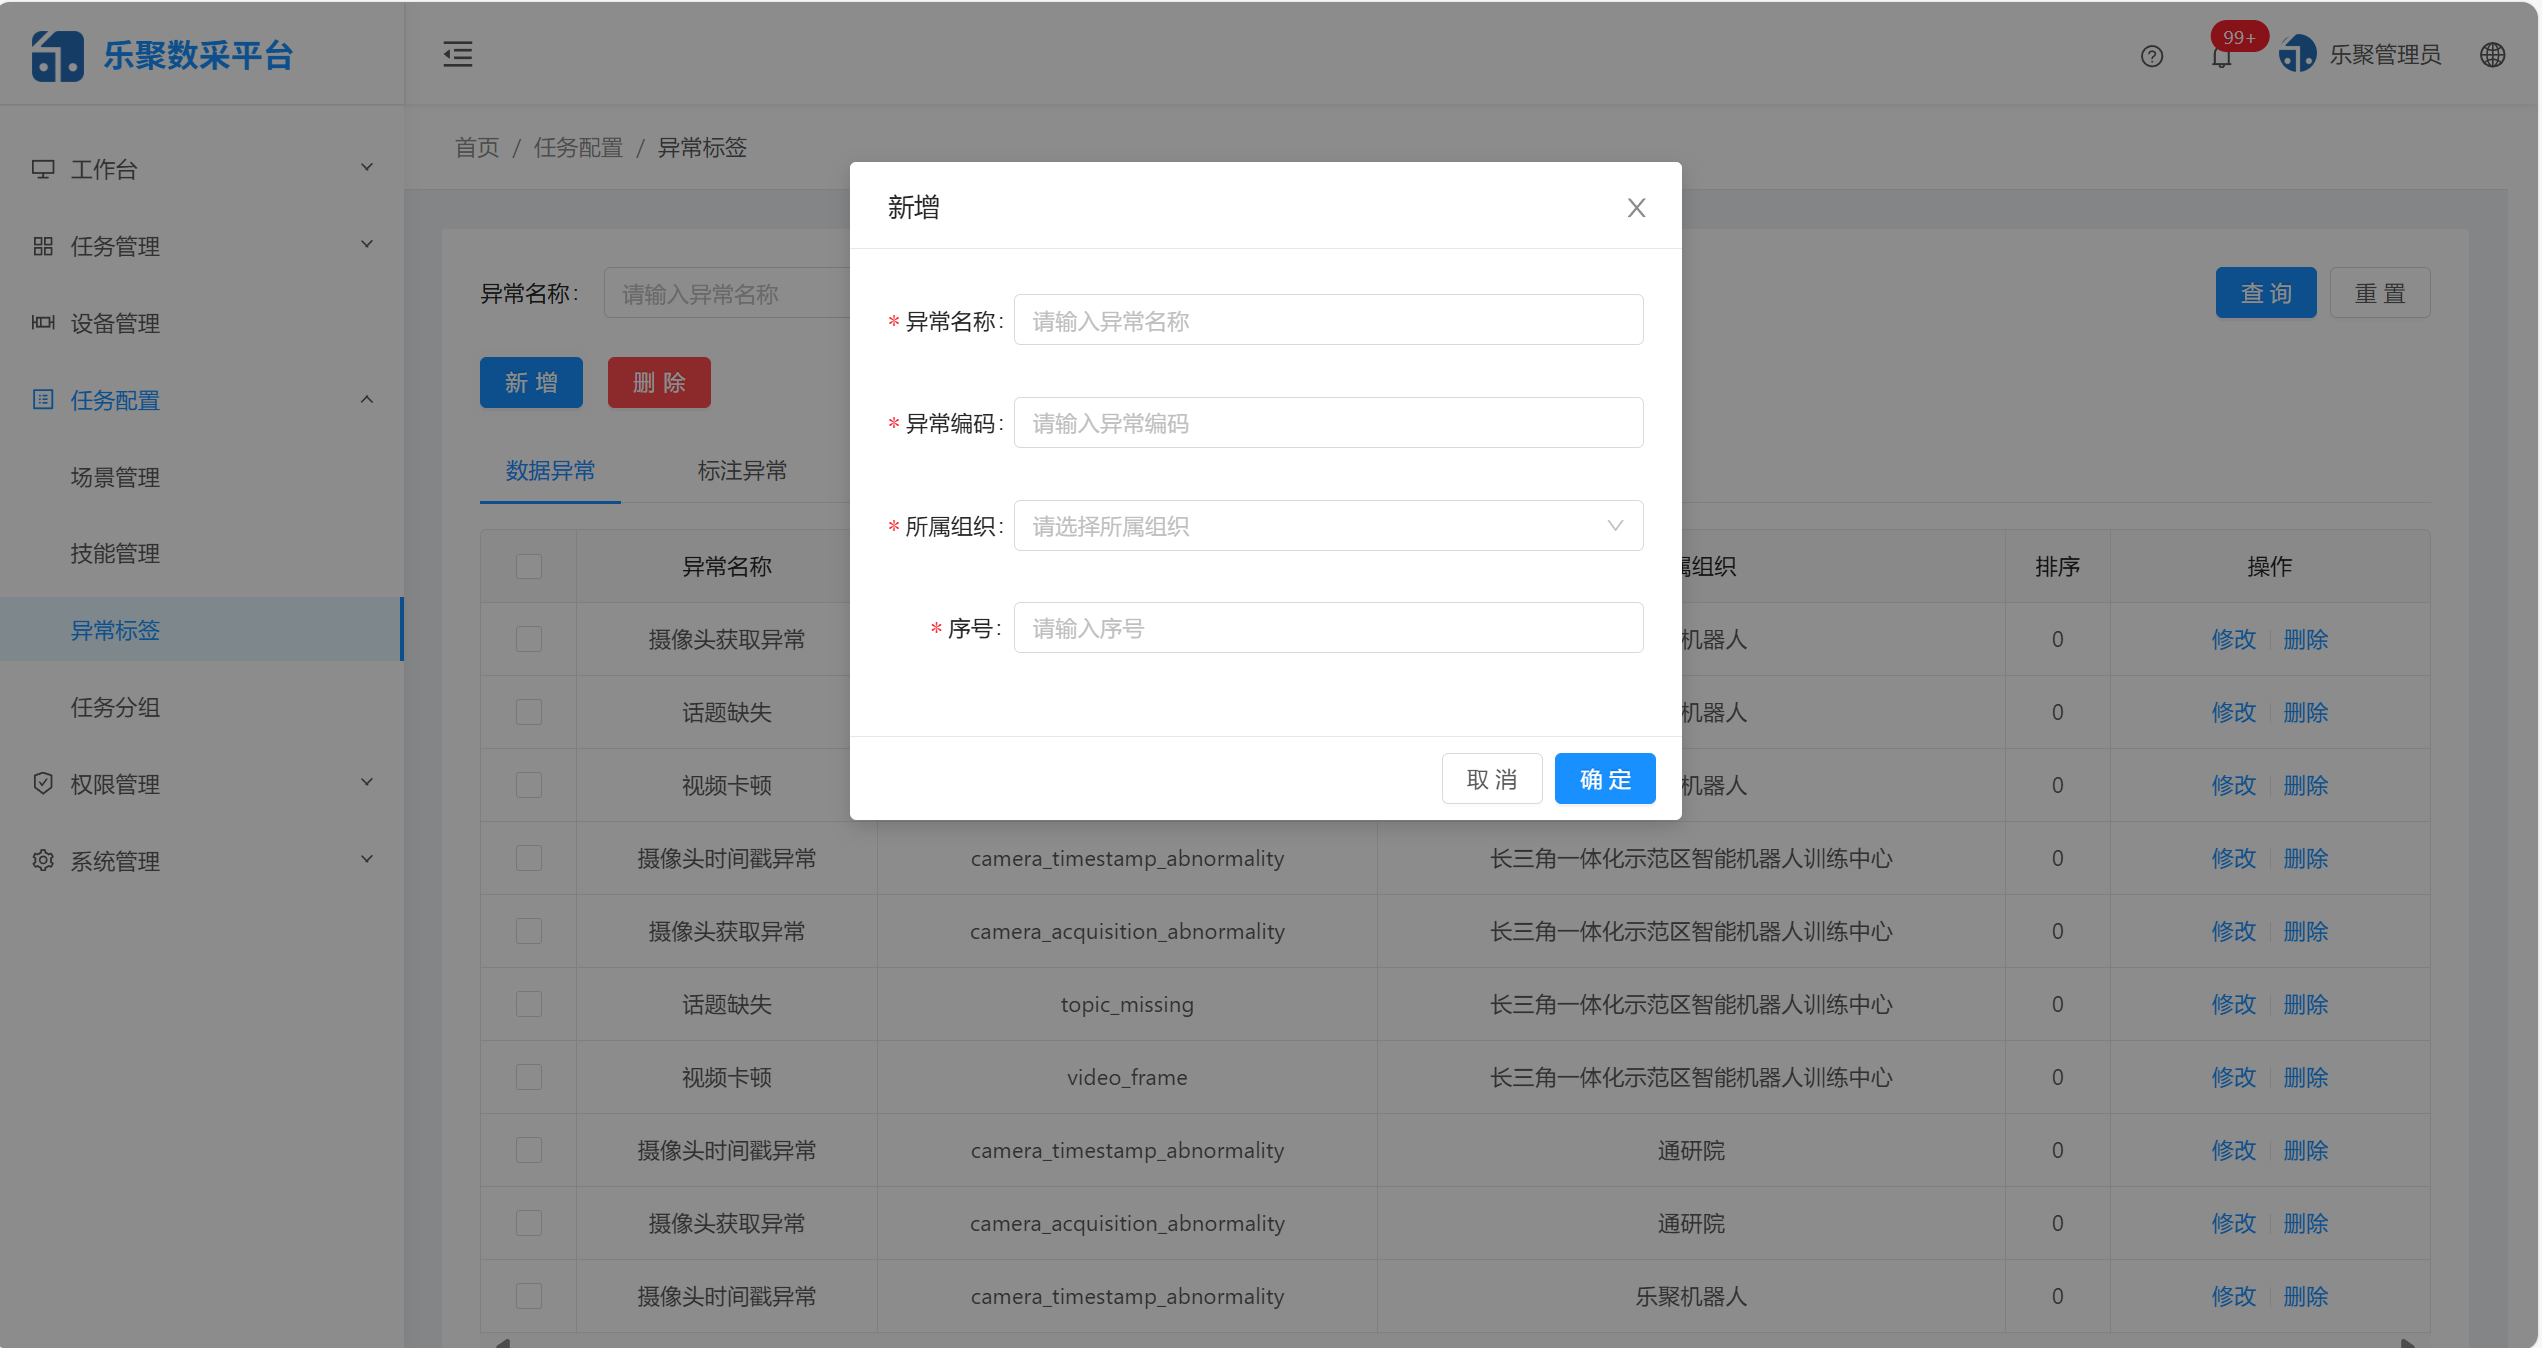Open the help question-mark icon
This screenshot has width=2542, height=1348.
2151,55
